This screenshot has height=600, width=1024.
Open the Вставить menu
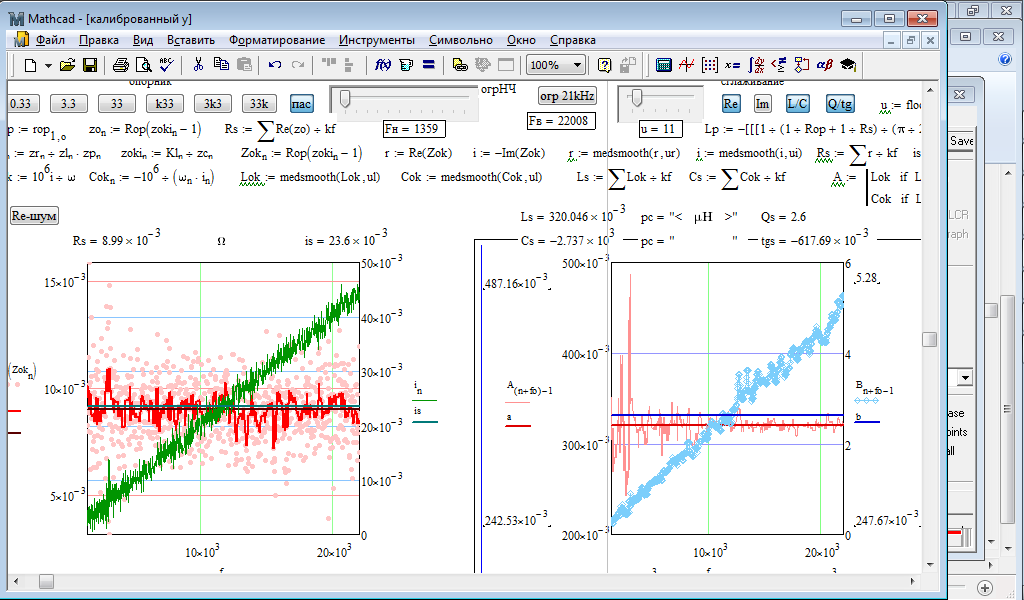click(x=190, y=40)
